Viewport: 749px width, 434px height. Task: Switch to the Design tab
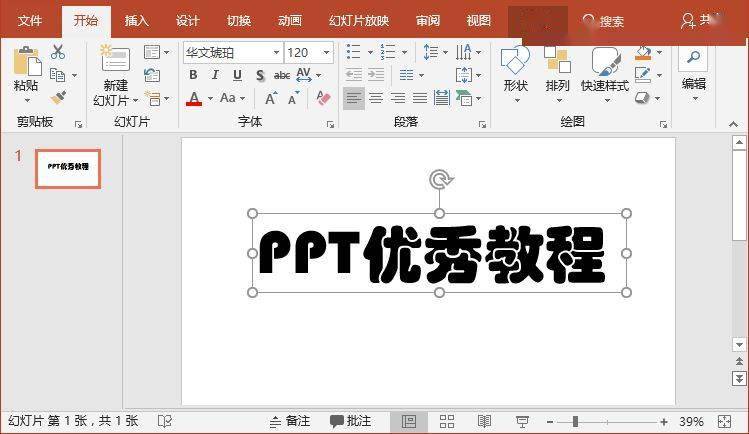(x=187, y=21)
